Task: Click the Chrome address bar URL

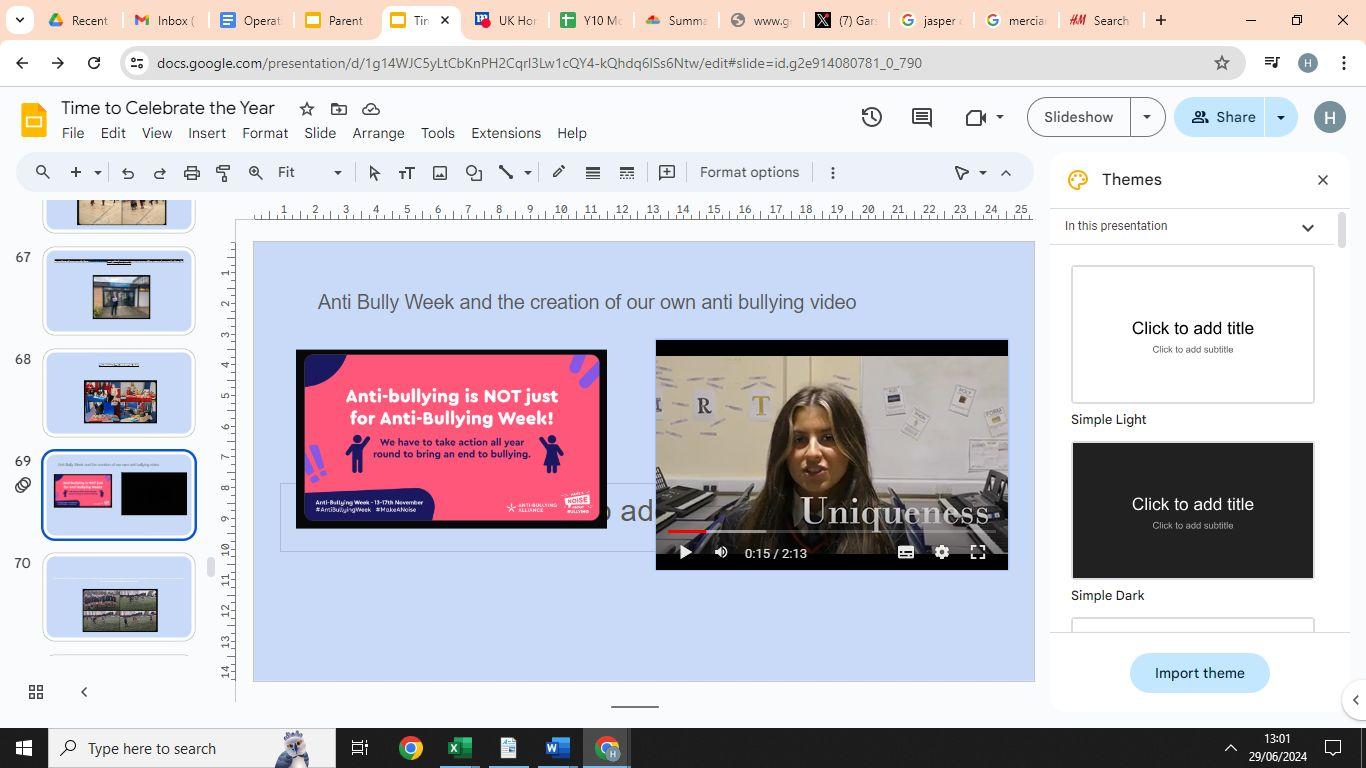Action: [539, 63]
